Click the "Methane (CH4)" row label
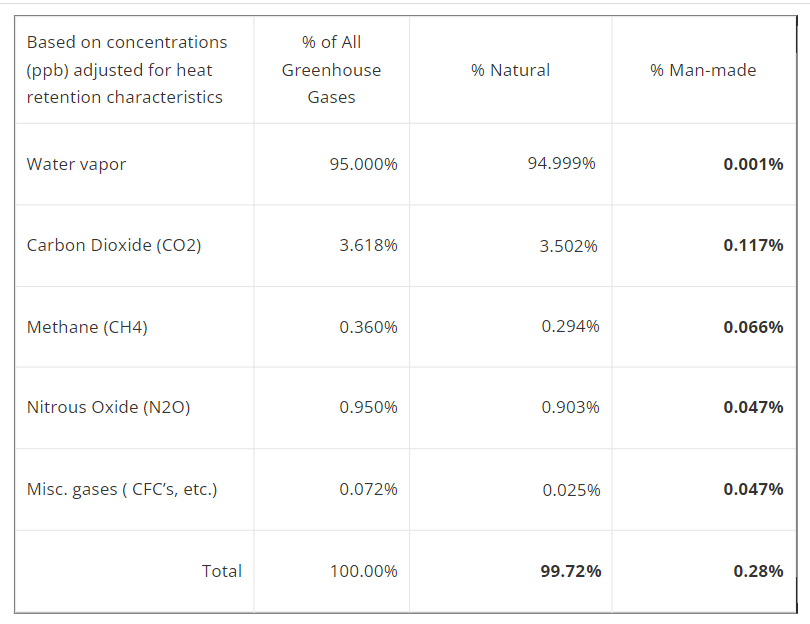Image resolution: width=810 pixels, height=624 pixels. (87, 327)
